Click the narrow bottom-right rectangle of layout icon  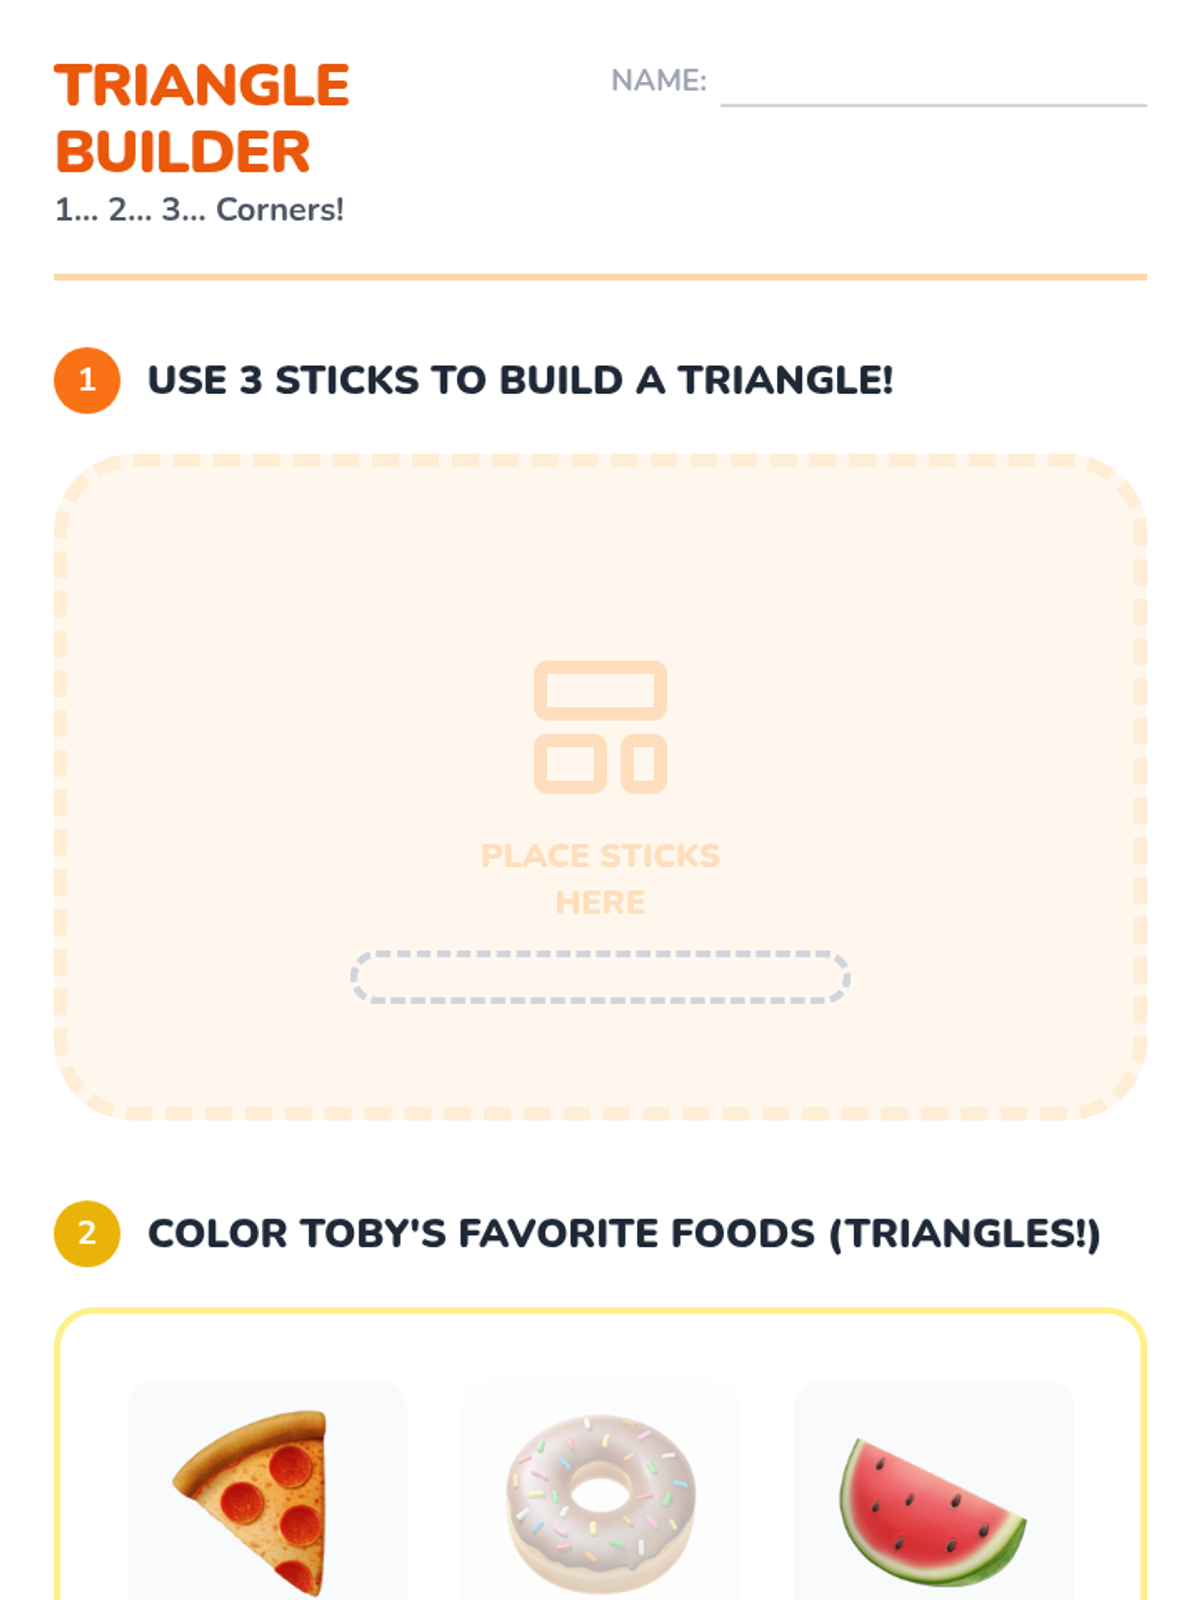coord(644,764)
